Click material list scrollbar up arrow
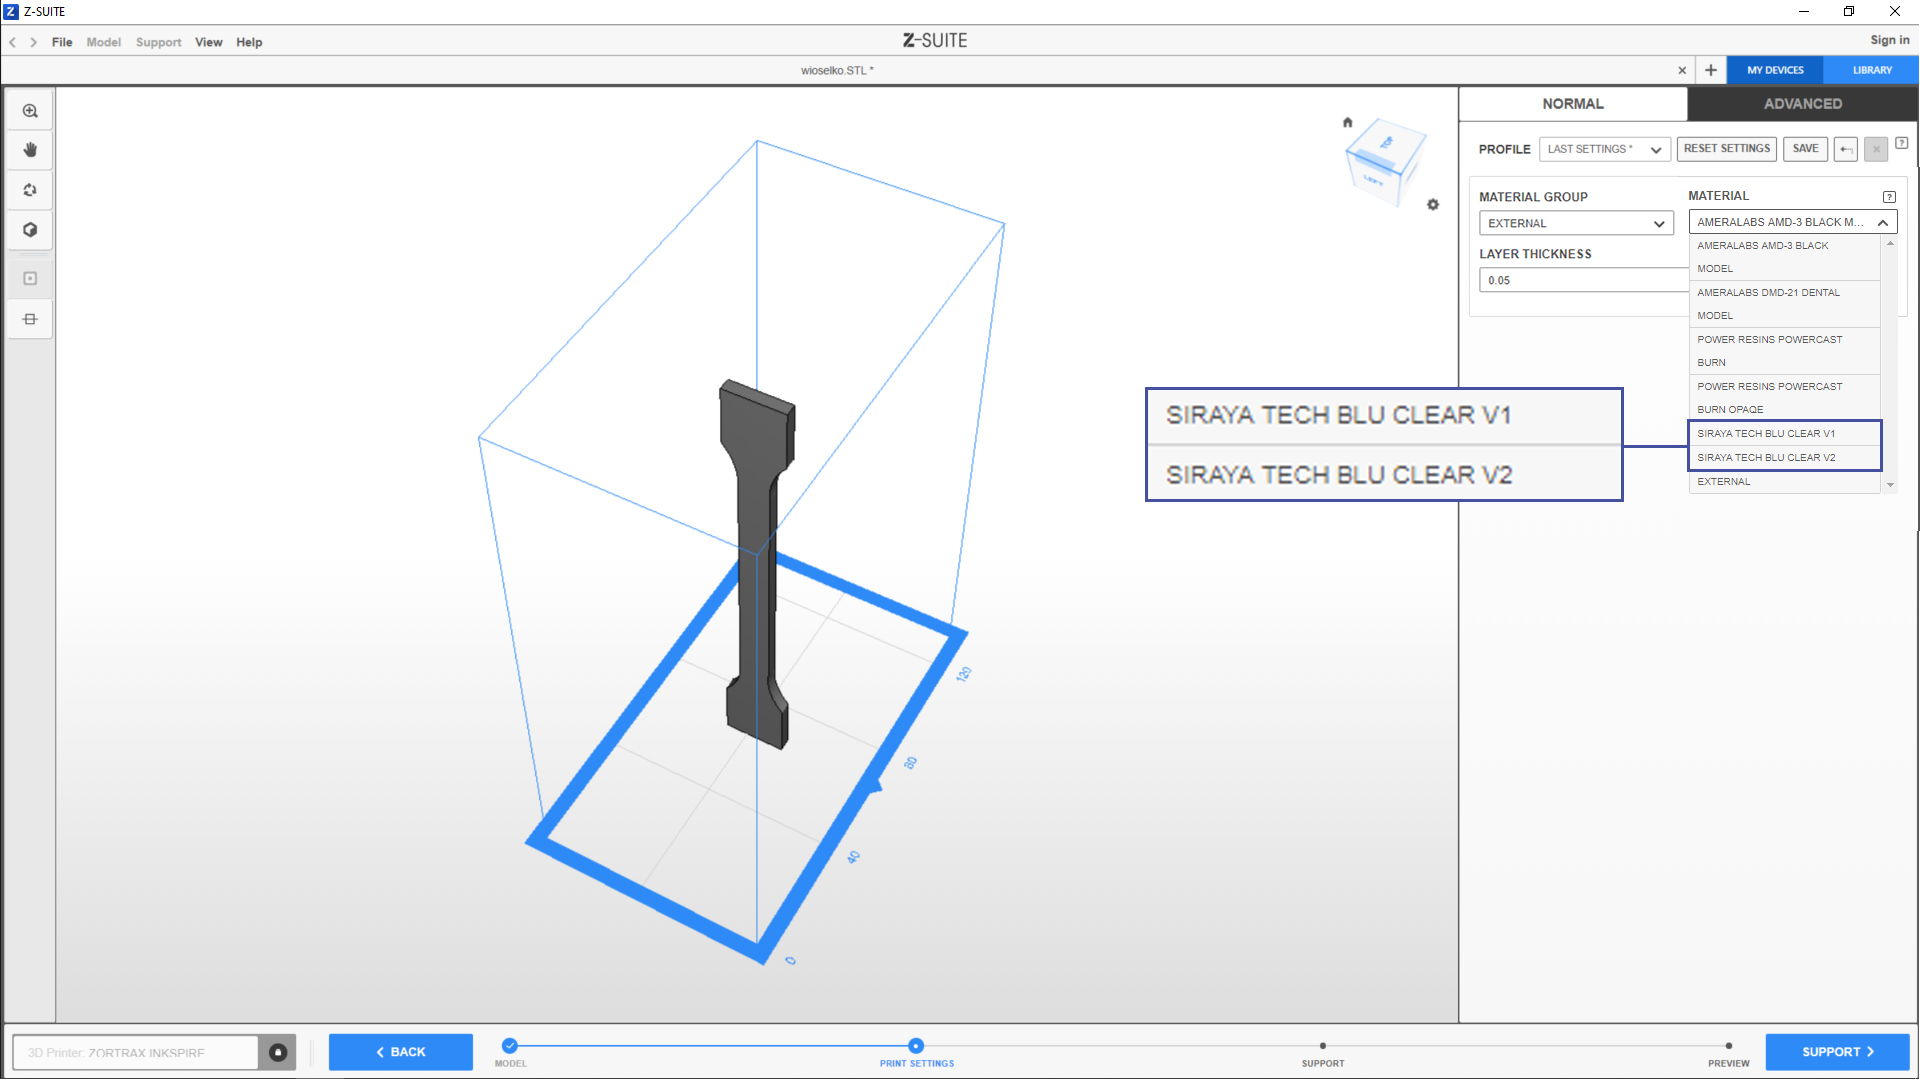 1890,243
